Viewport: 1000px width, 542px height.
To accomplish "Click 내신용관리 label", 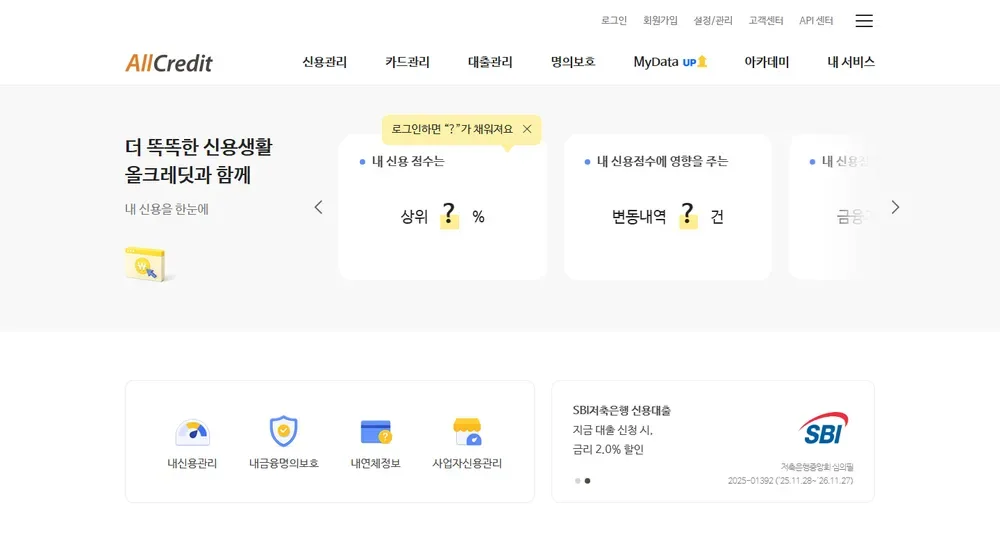I will (192, 464).
